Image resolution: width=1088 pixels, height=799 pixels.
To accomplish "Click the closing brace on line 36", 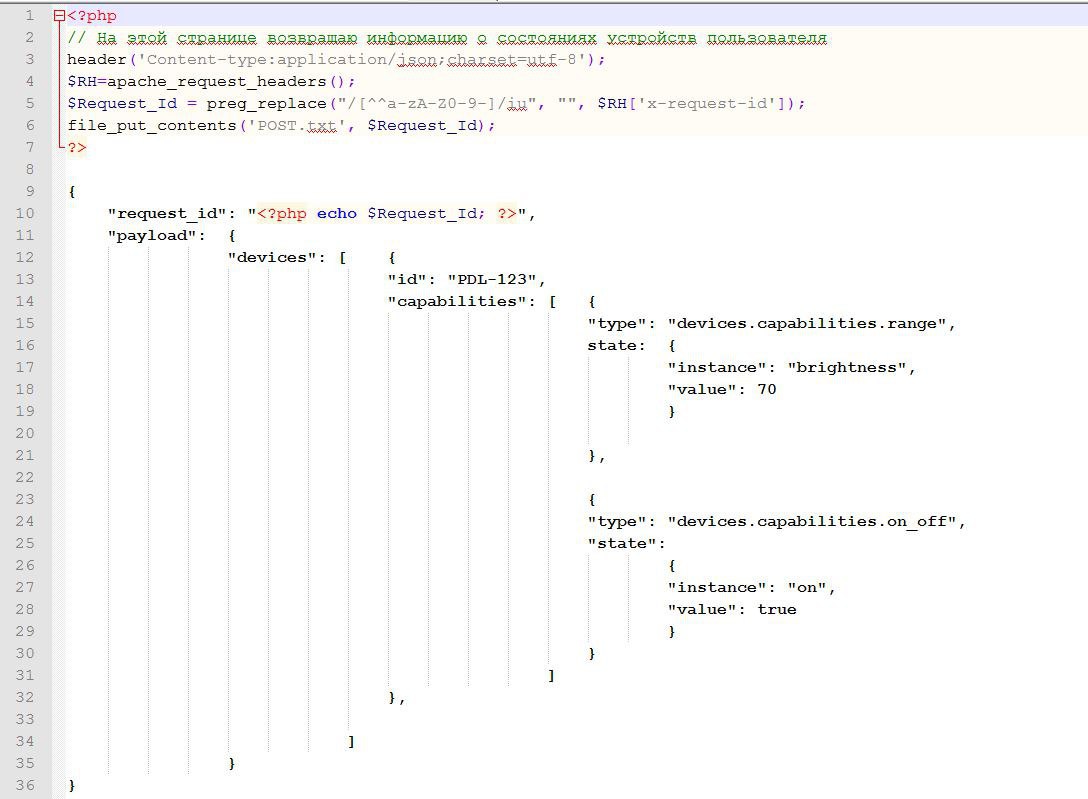I will pos(72,785).
